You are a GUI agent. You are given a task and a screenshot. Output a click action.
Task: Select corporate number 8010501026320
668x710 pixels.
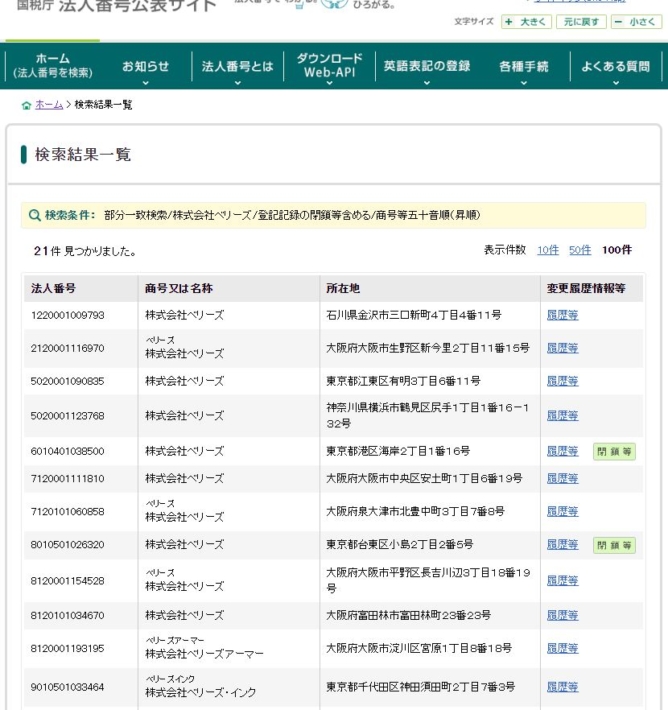point(67,545)
